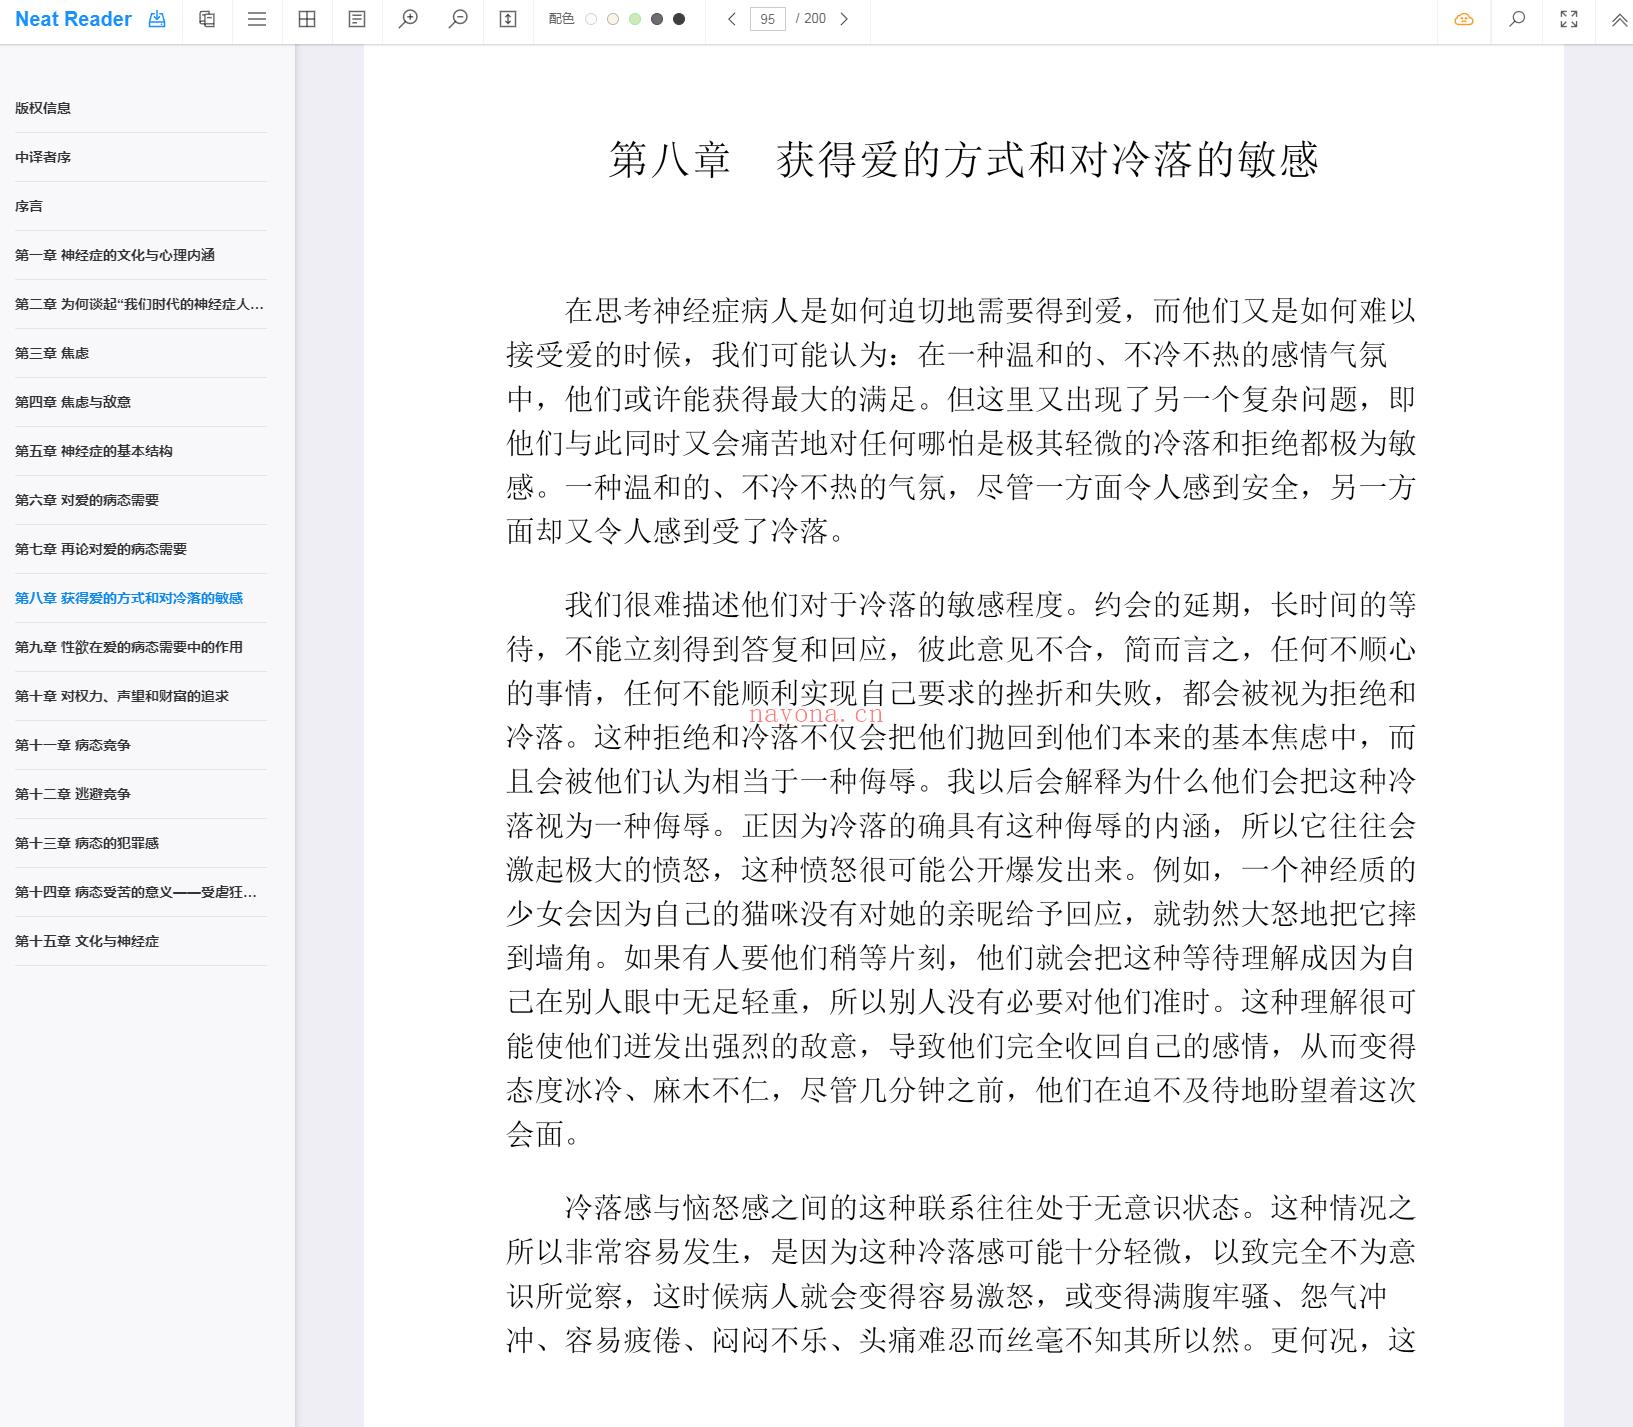This screenshot has height=1427, width=1633.
Task: Click the Neat Reader logo text
Action: [x=73, y=19]
